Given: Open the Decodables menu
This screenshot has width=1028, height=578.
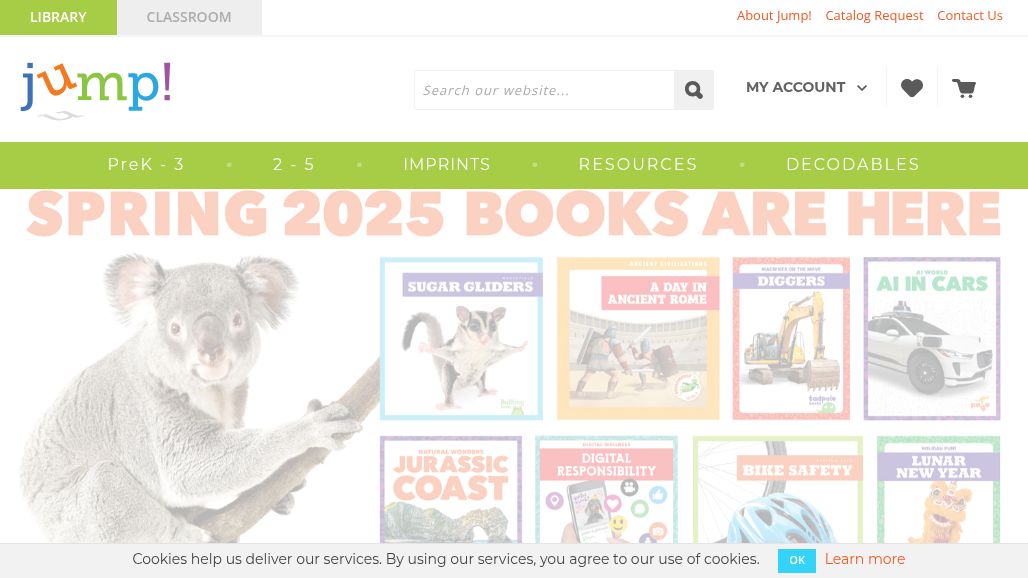Looking at the screenshot, I should (853, 164).
